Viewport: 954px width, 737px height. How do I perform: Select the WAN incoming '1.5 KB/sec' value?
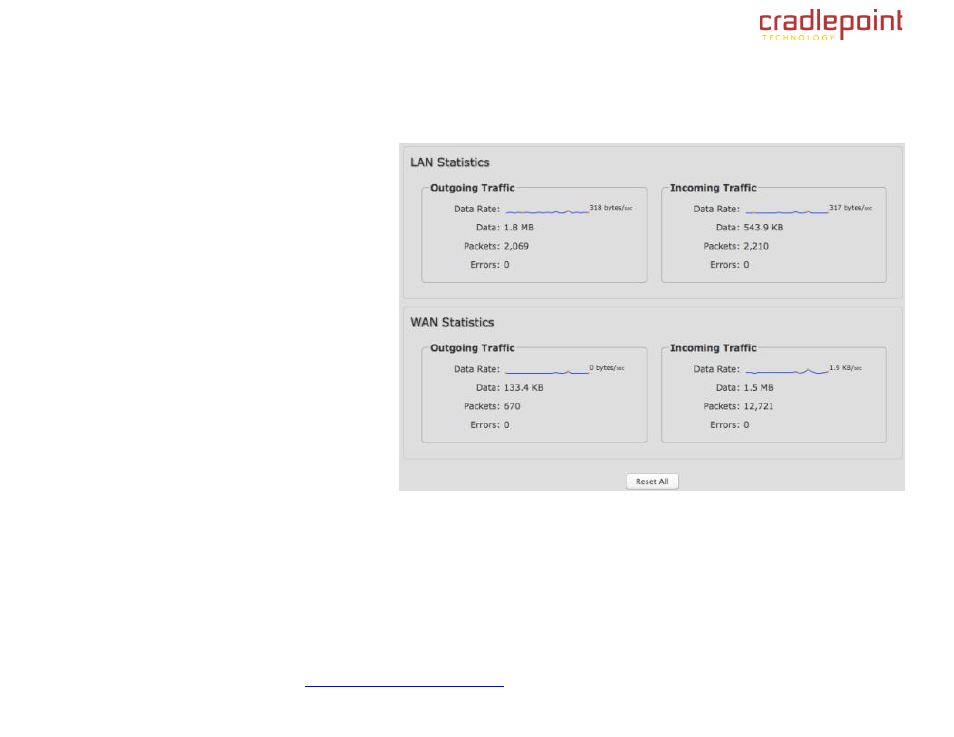846,368
